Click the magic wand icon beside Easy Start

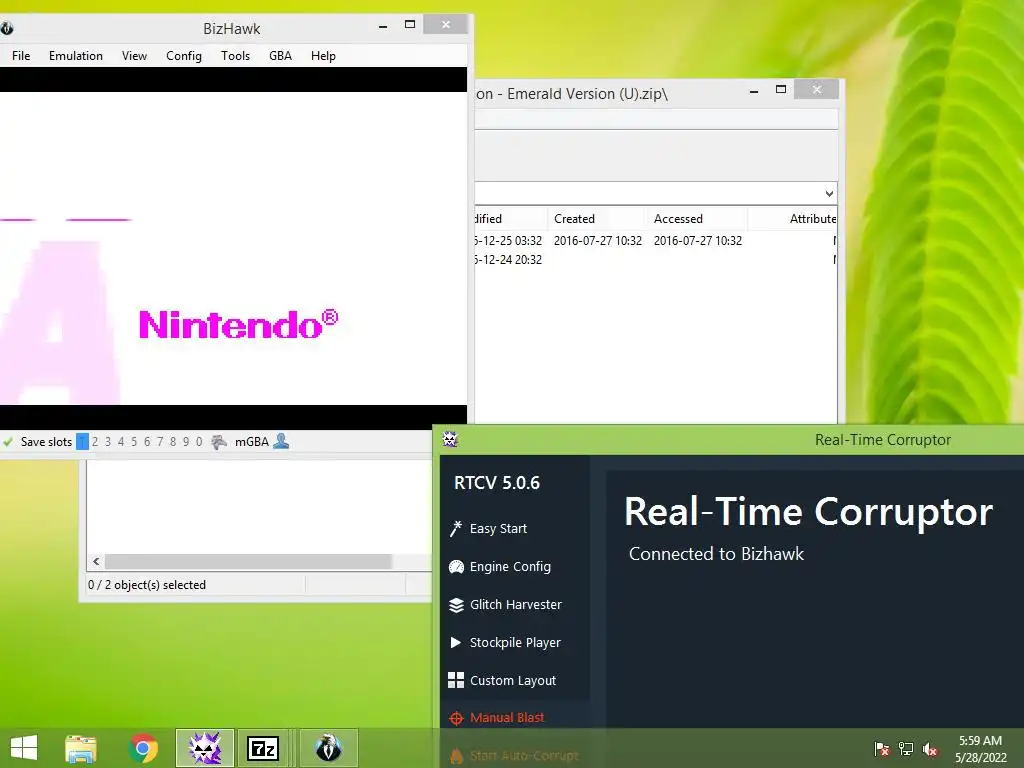click(x=456, y=528)
